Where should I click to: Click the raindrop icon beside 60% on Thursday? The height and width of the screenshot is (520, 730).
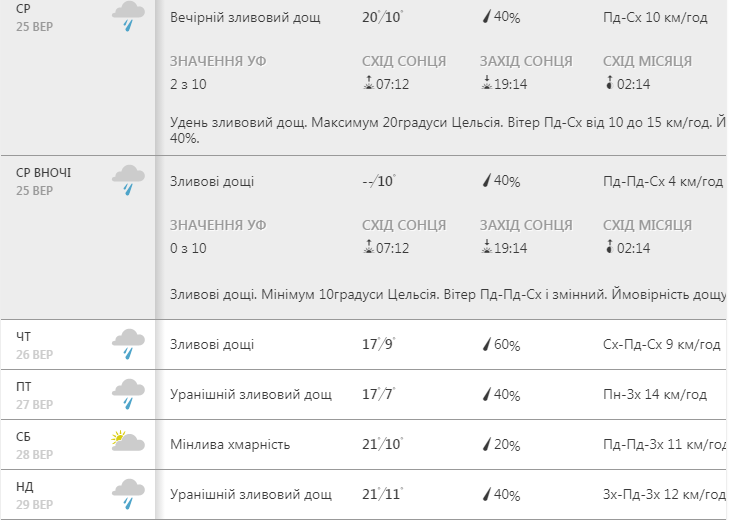click(487, 344)
